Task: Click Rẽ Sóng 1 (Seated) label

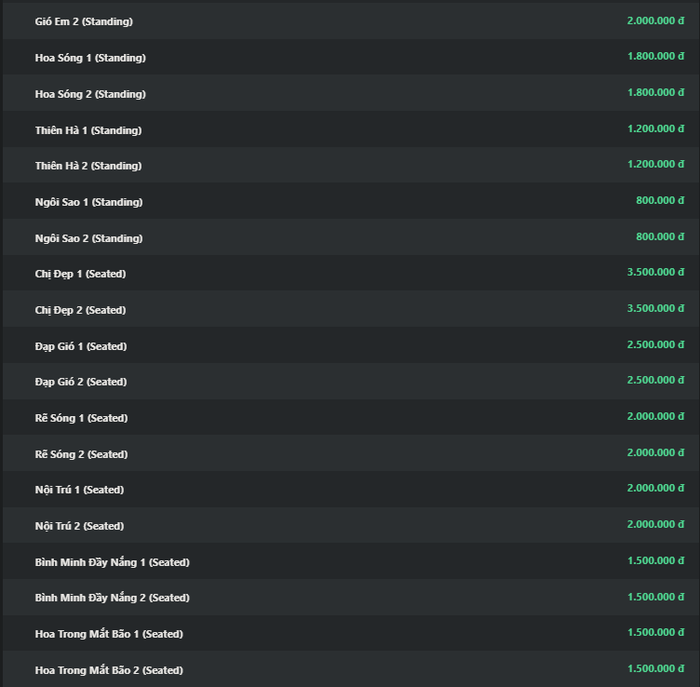Action: pos(81,418)
